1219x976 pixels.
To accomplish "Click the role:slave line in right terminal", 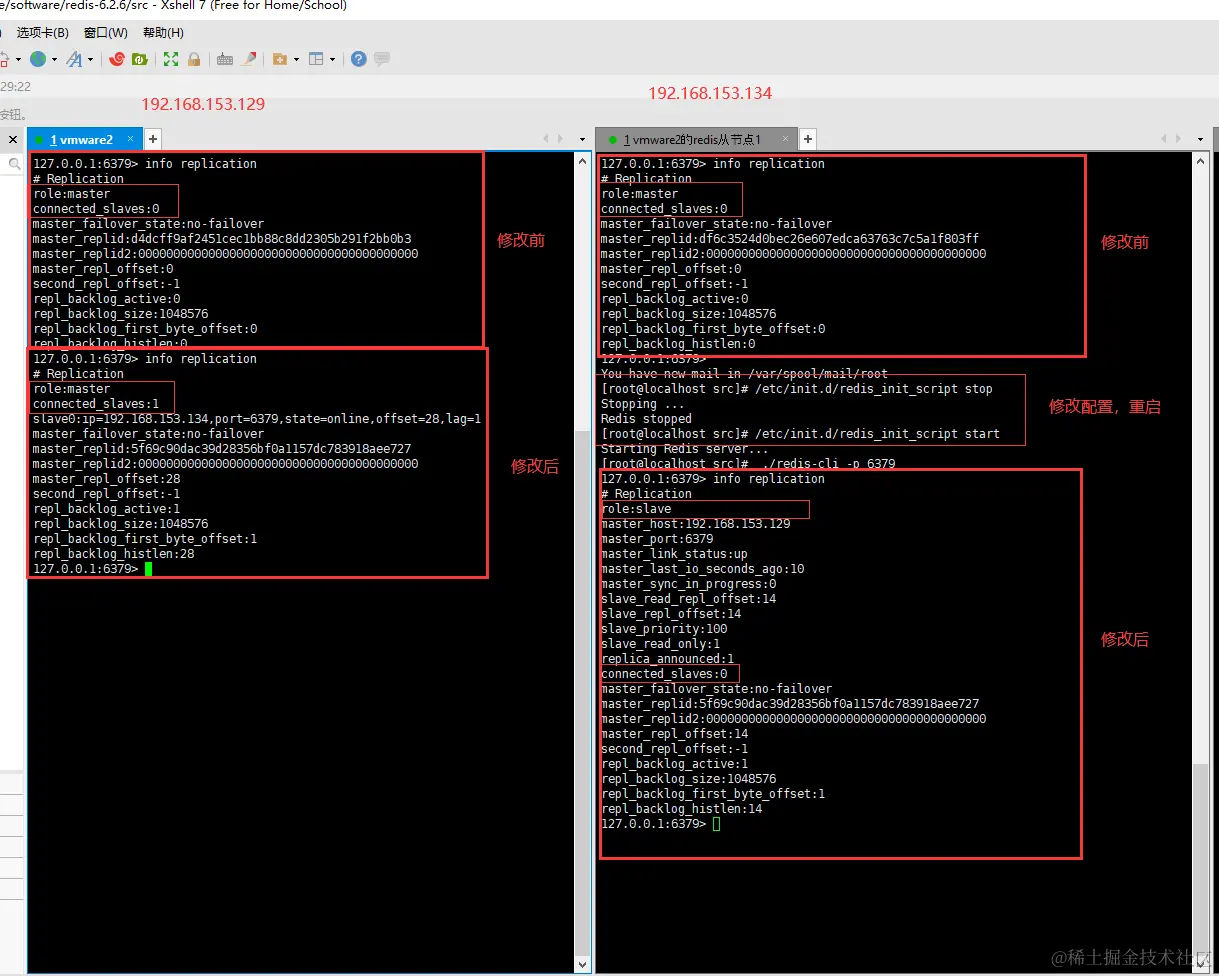I will pyautogui.click(x=636, y=509).
